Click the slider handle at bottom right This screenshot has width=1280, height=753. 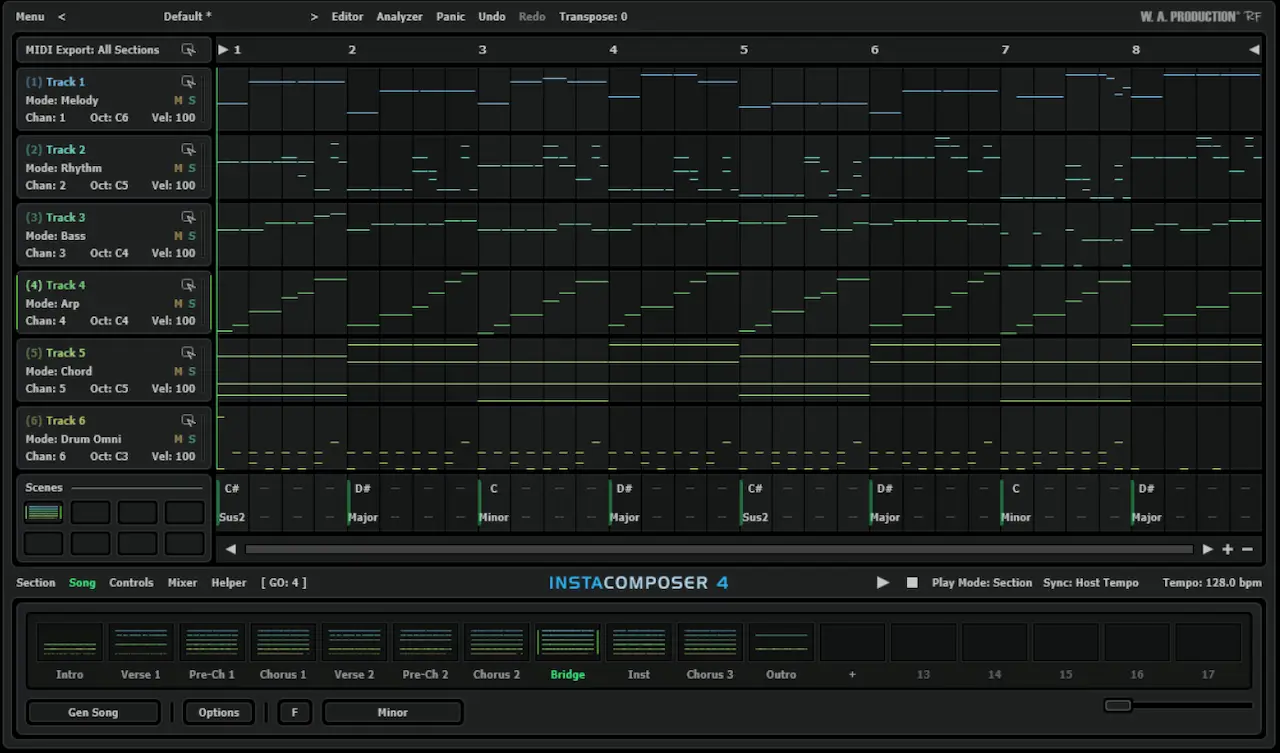coord(1118,705)
